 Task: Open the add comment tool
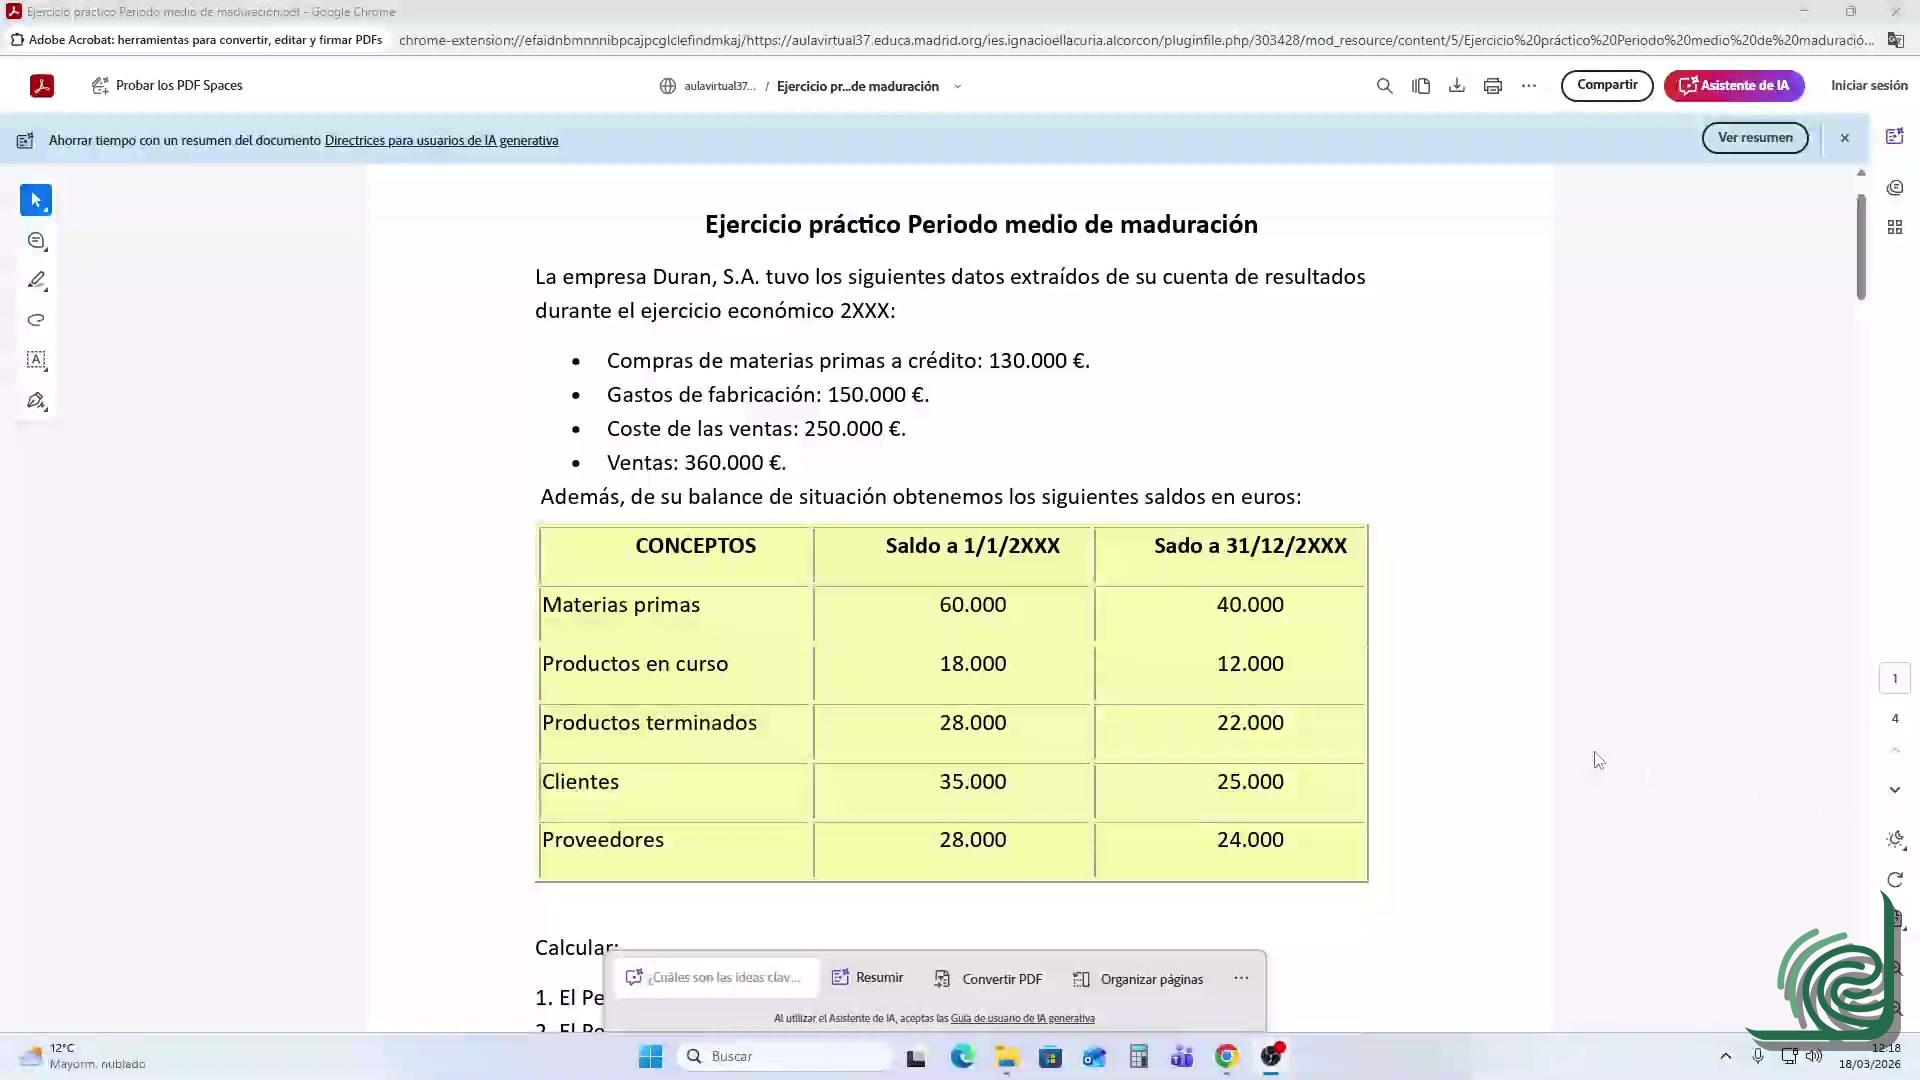click(x=36, y=241)
